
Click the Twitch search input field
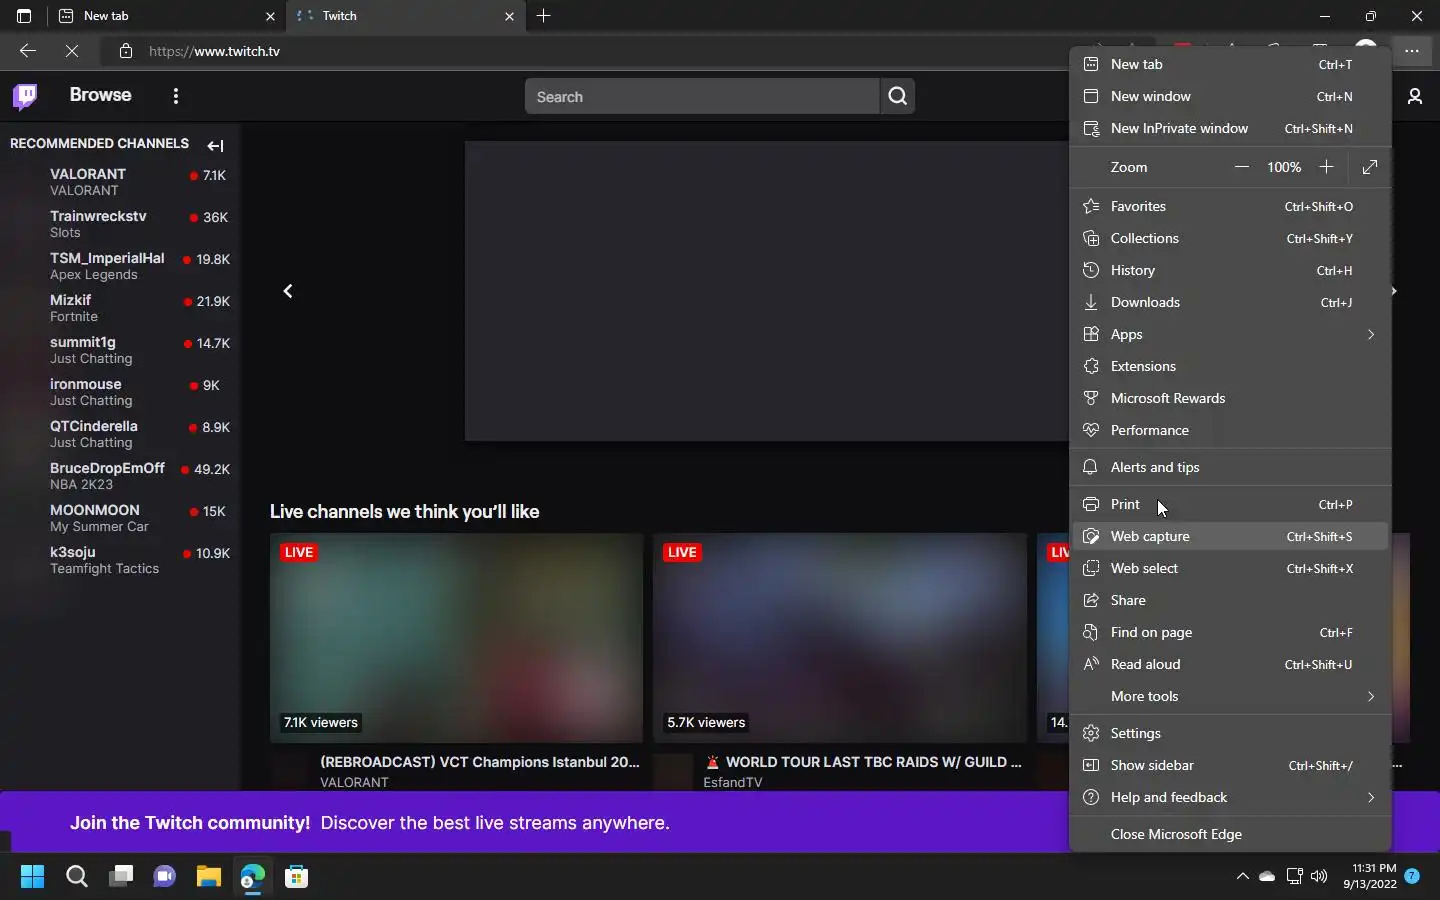coord(702,96)
